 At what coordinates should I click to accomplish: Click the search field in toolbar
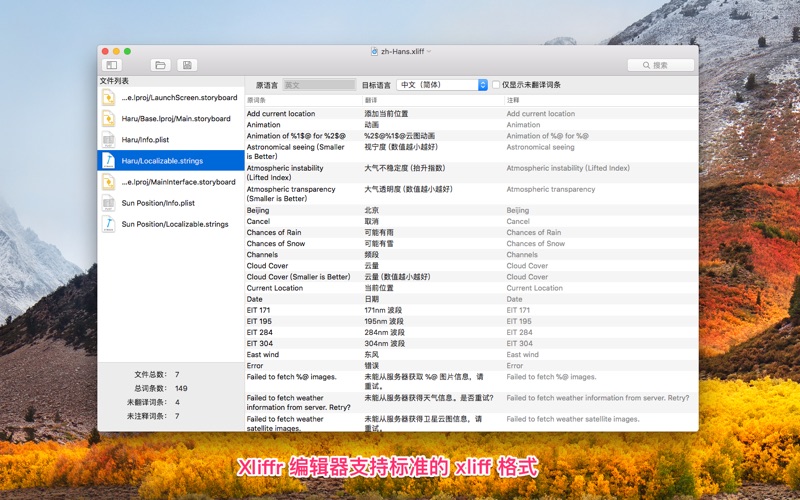[x=660, y=65]
